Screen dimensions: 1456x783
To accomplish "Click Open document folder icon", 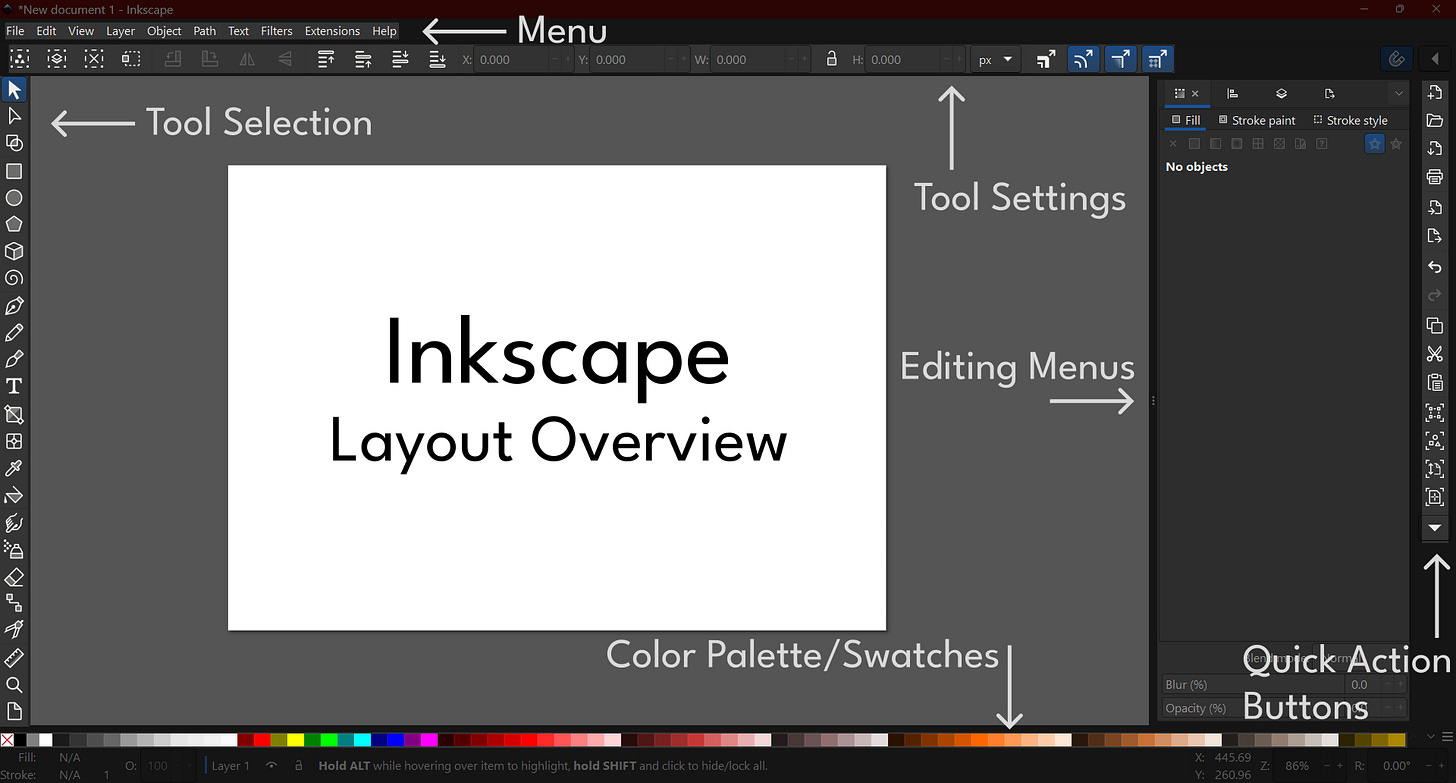I will [x=1435, y=120].
